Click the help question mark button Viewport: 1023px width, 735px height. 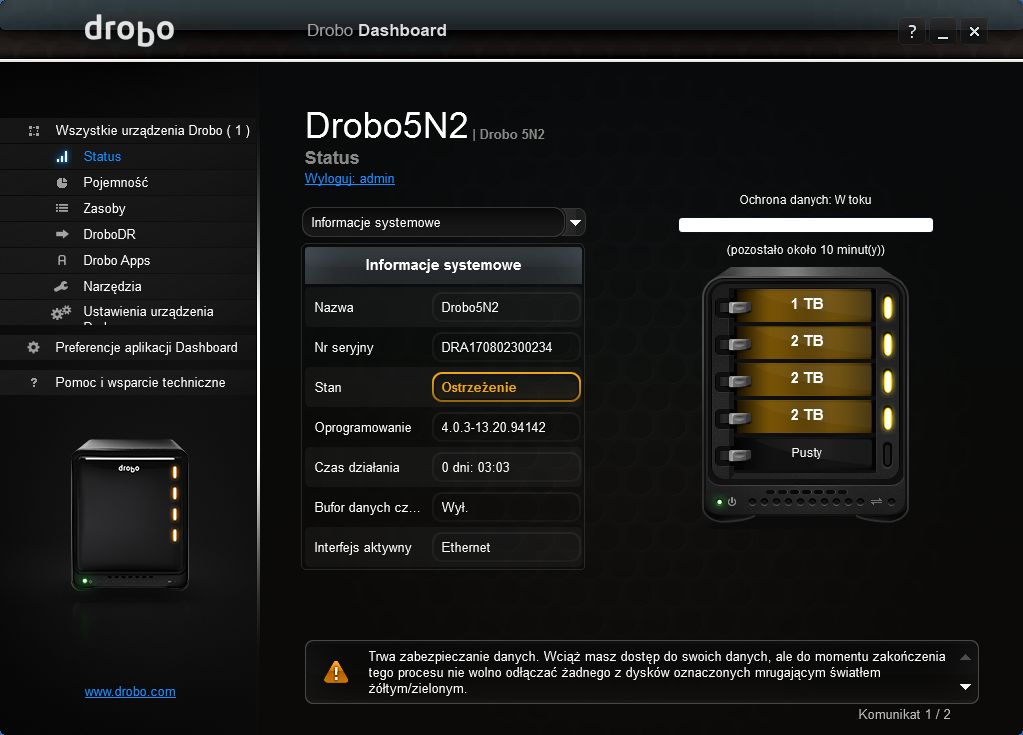912,31
